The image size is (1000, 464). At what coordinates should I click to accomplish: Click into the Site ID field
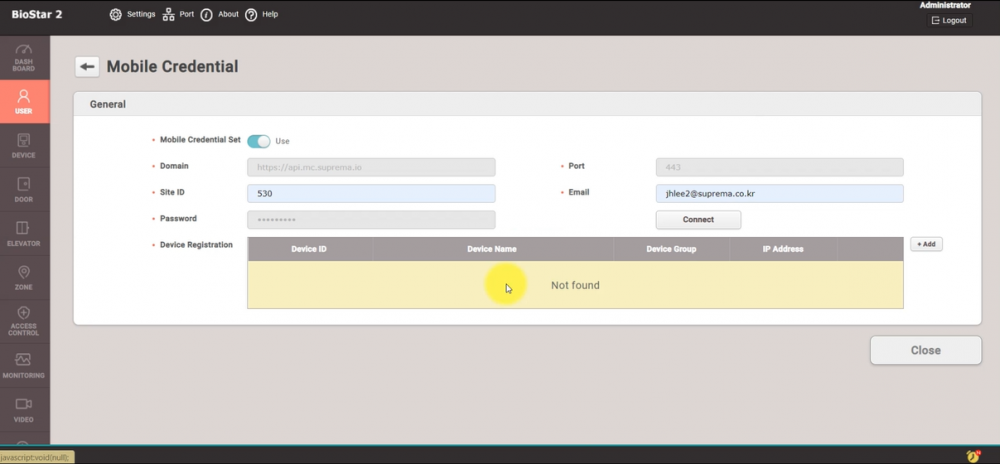[371, 194]
